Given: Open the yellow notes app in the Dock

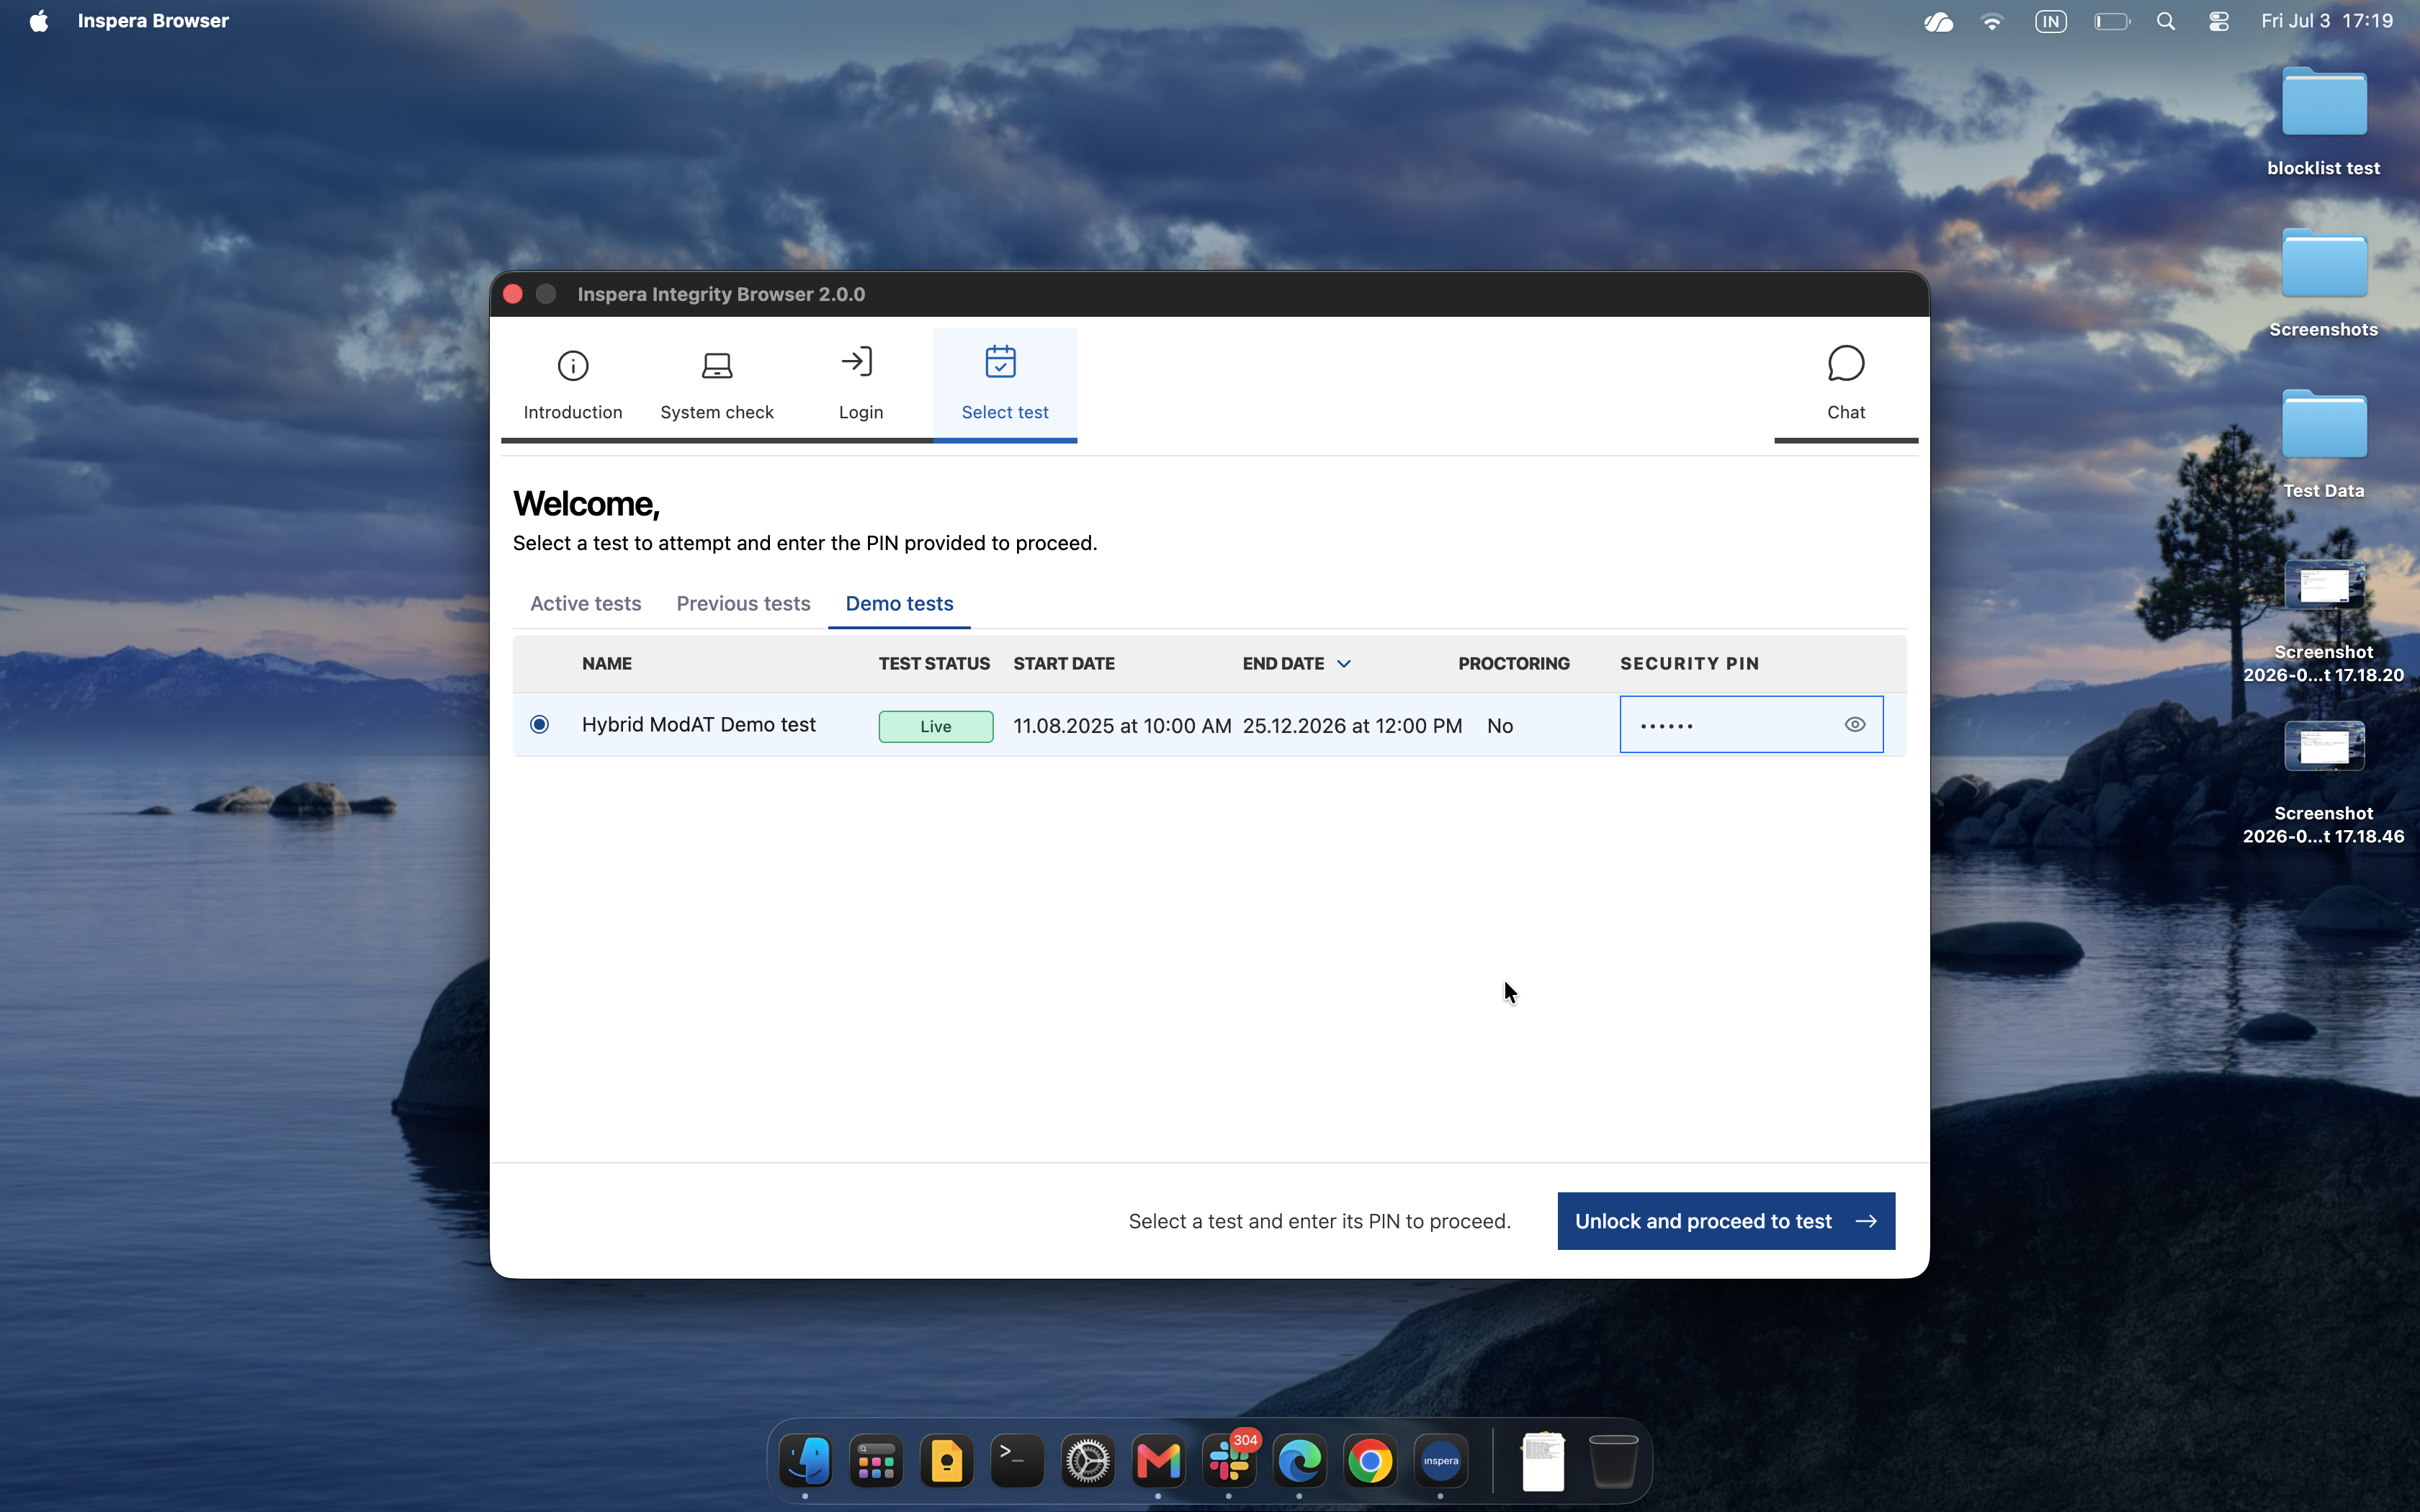Looking at the screenshot, I should 947,1462.
